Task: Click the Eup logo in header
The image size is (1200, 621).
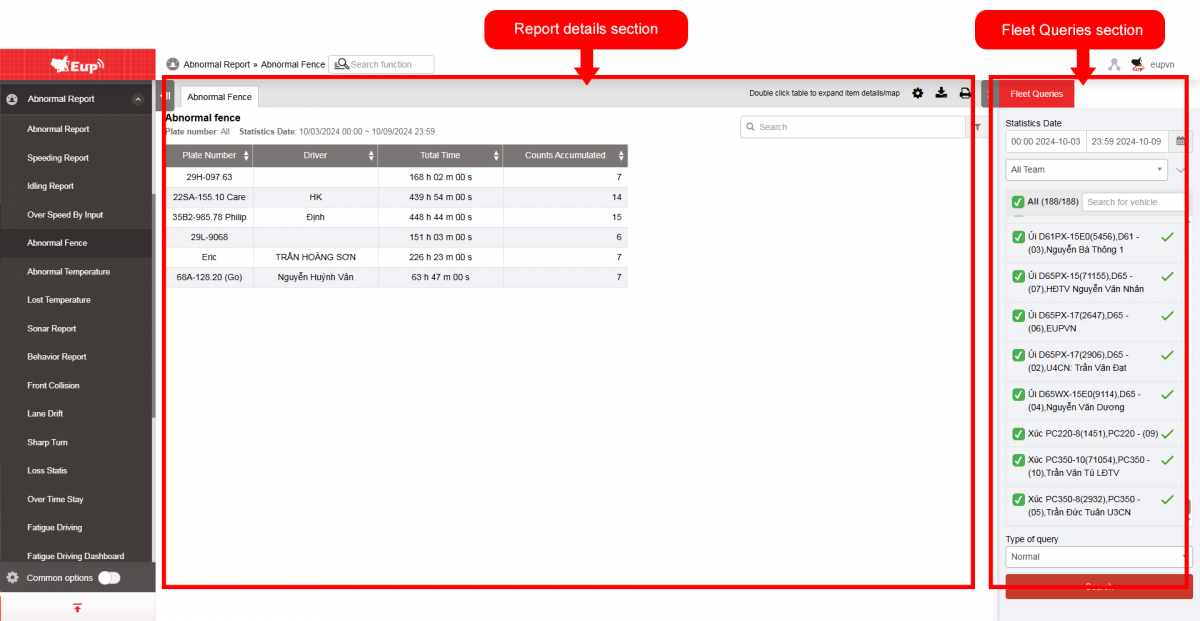Action: (77, 65)
